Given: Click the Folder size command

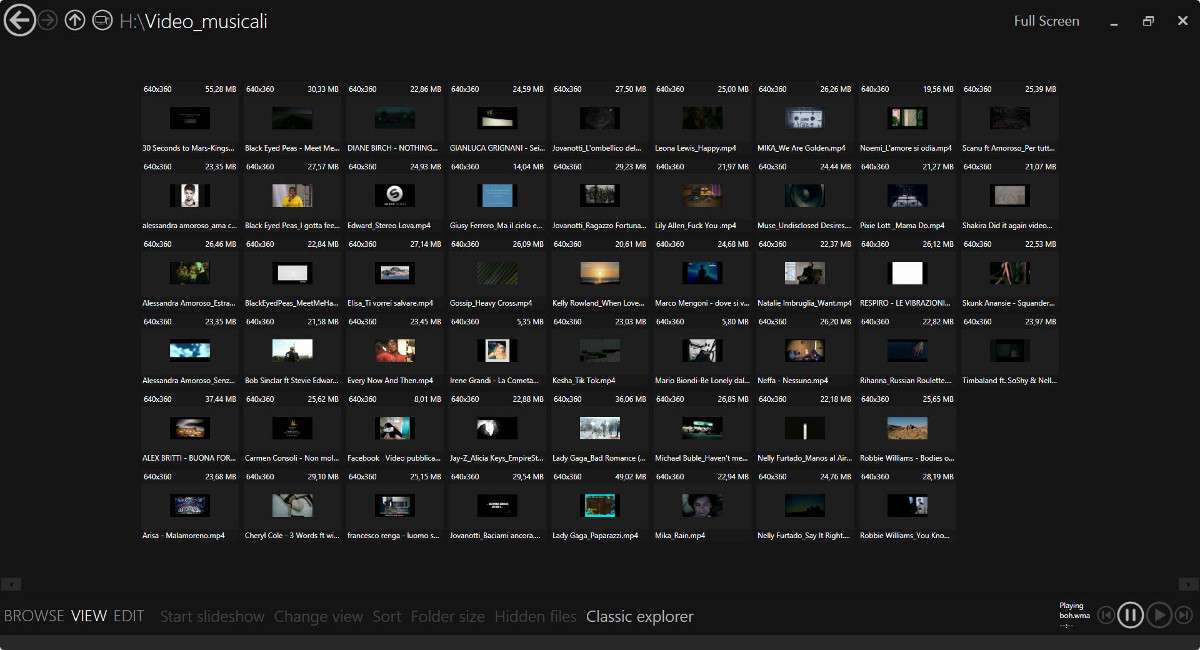Looking at the screenshot, I should coord(448,616).
